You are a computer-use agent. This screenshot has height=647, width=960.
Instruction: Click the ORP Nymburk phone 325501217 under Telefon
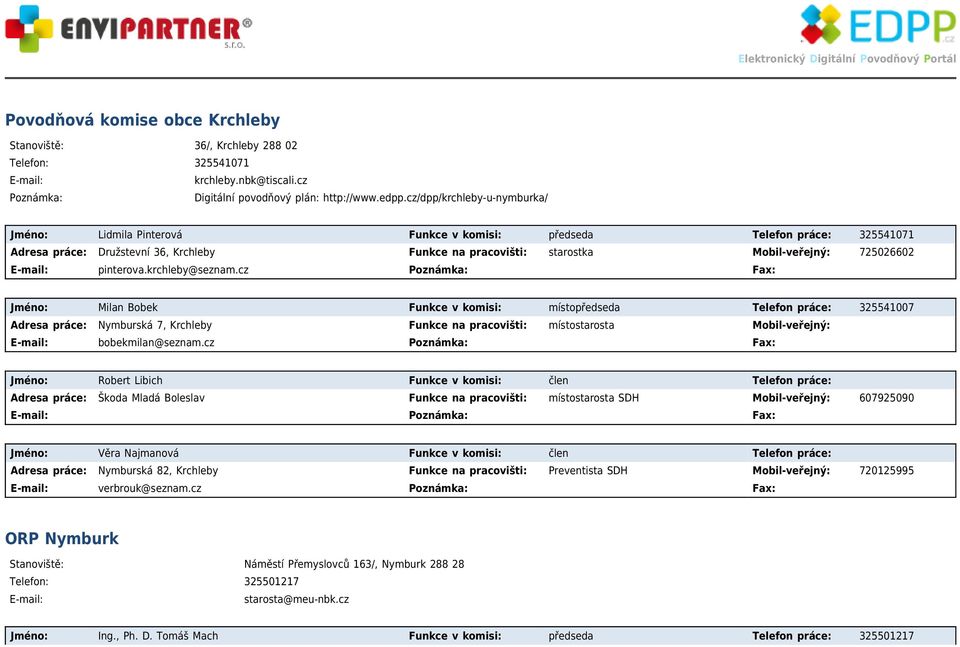pos(271,582)
